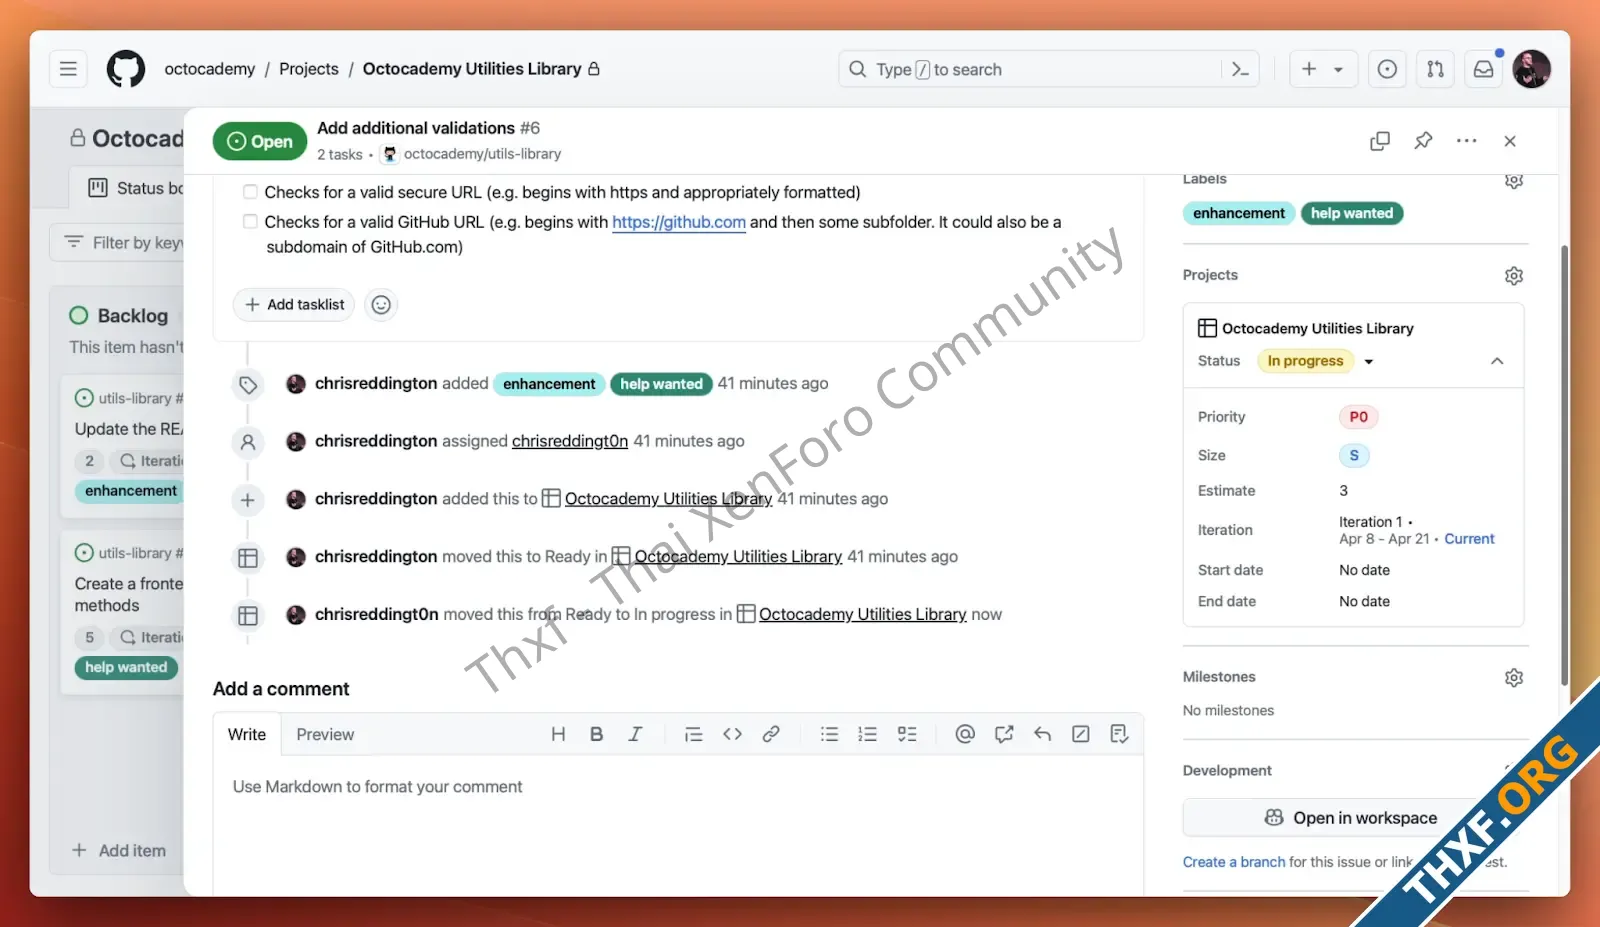Open the octocademy breadcrumb link
This screenshot has width=1600, height=927.
[x=210, y=69]
